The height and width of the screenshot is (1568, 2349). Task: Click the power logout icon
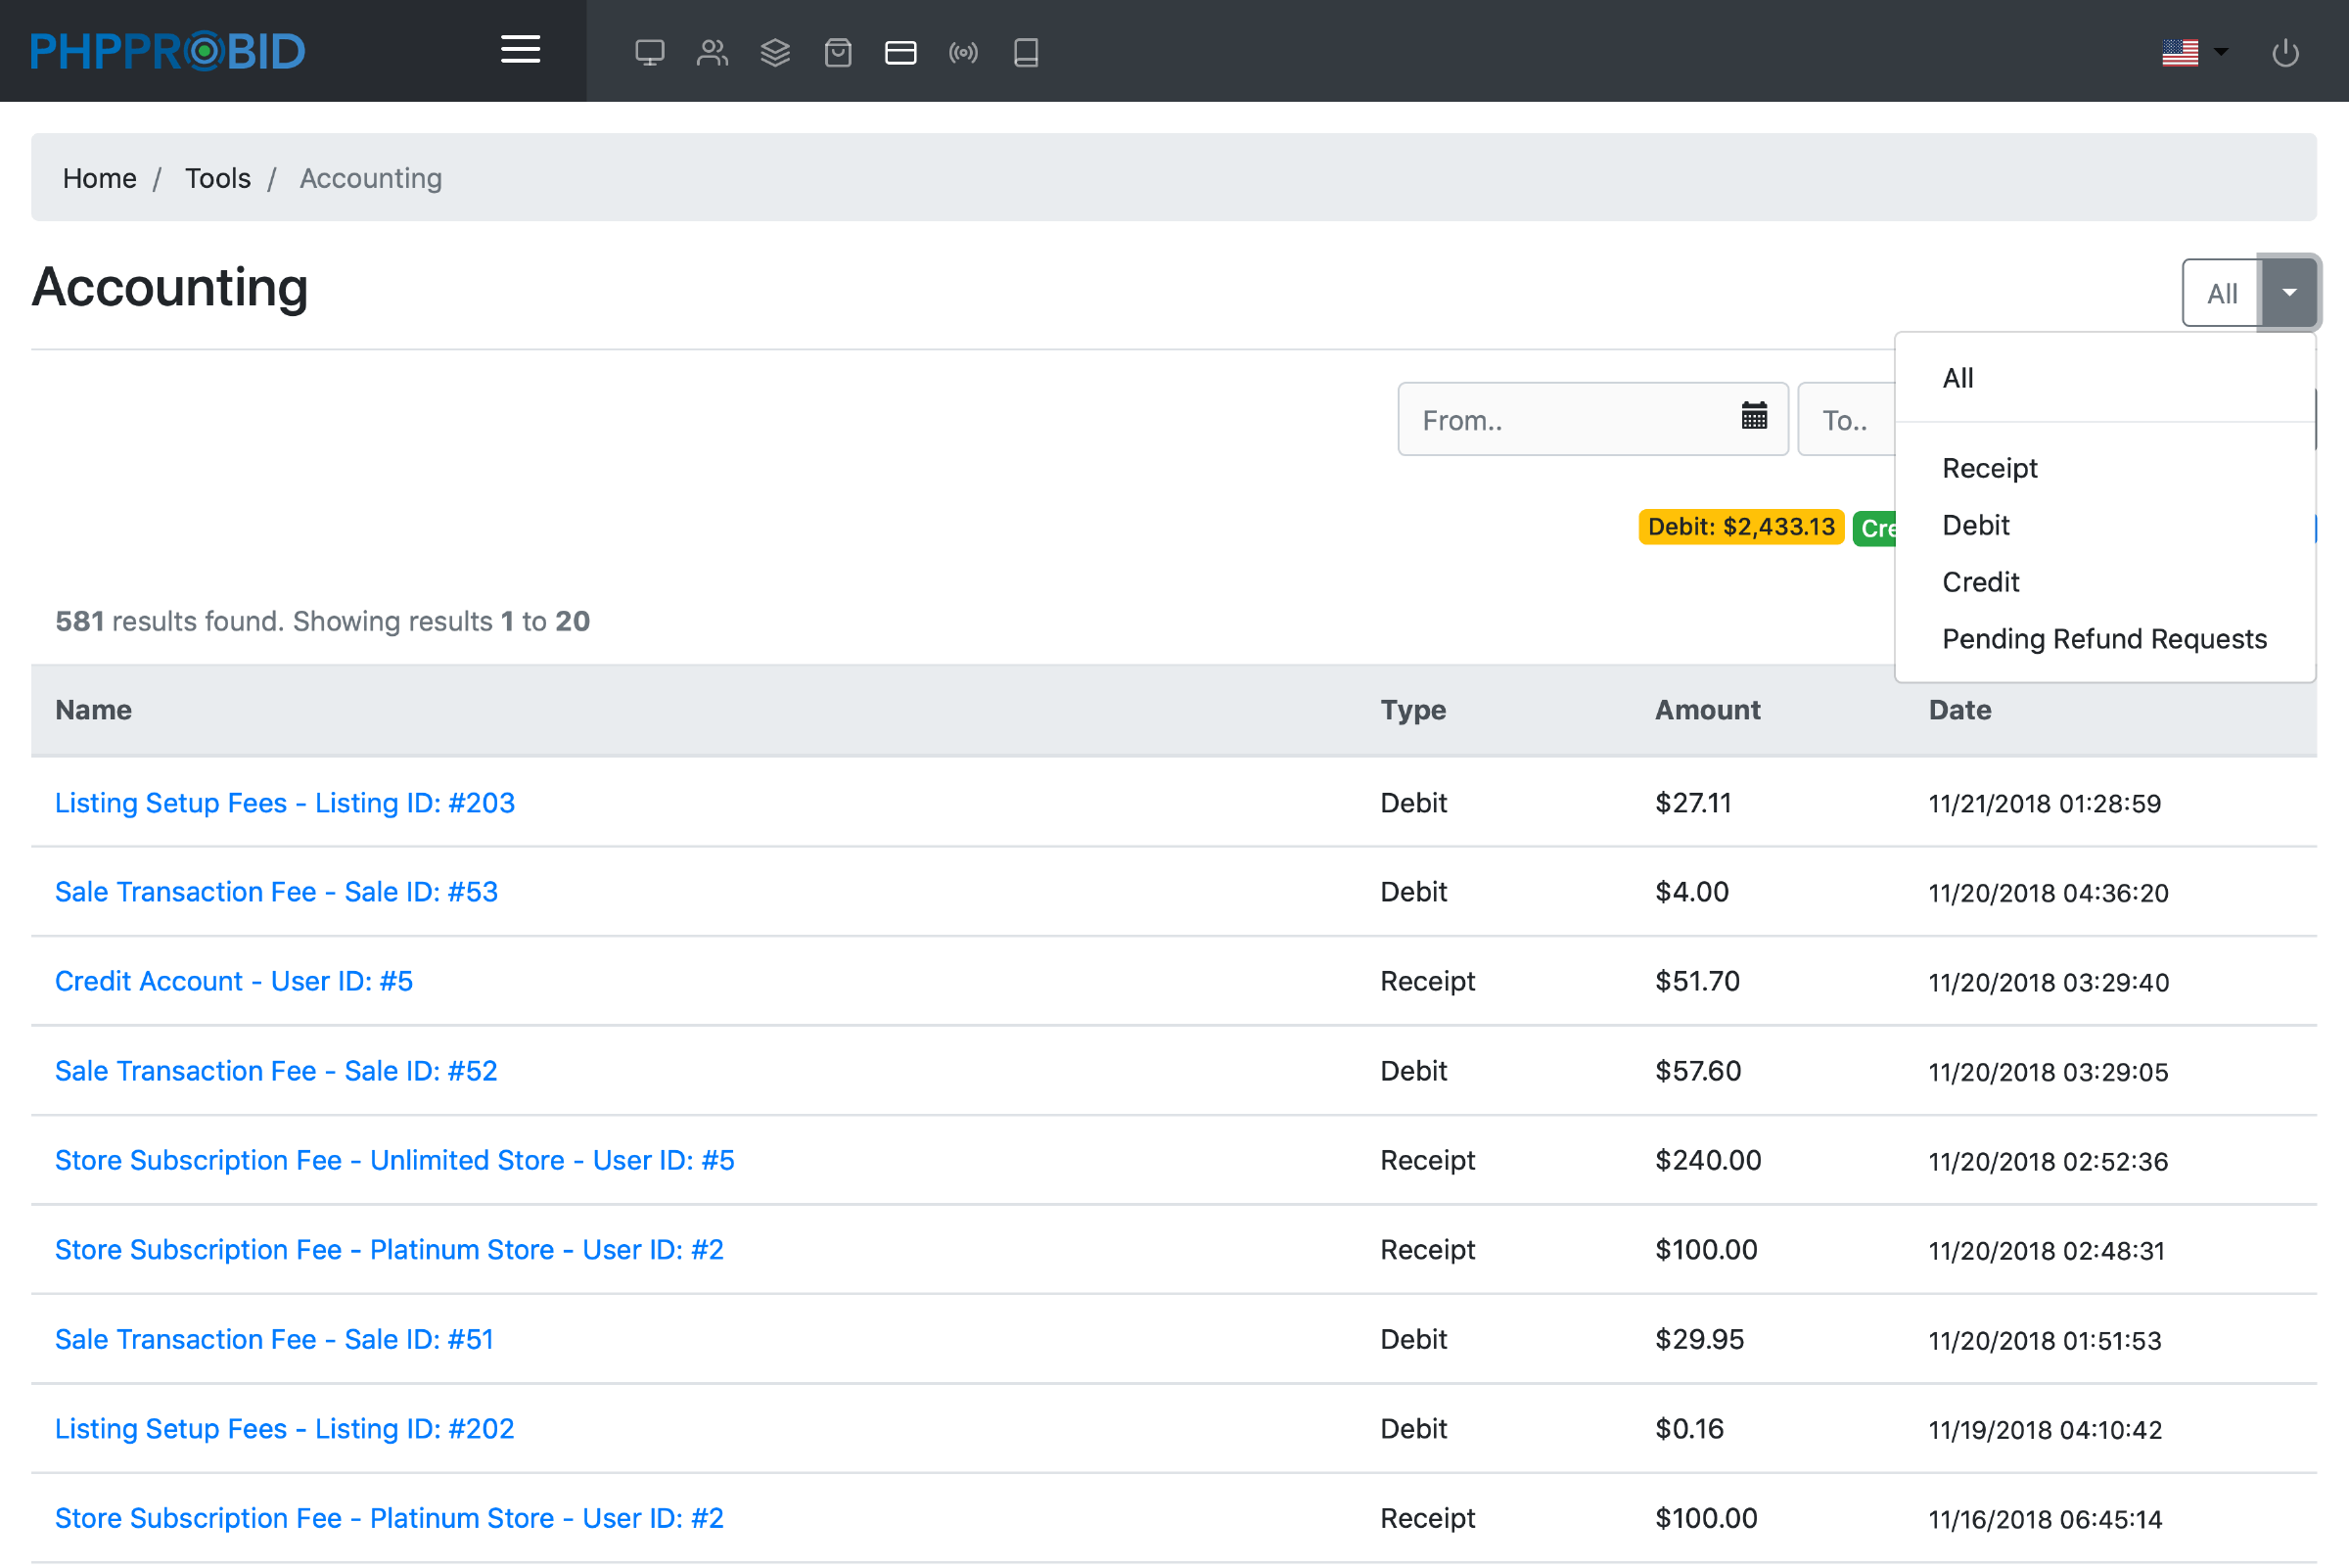[x=2285, y=52]
